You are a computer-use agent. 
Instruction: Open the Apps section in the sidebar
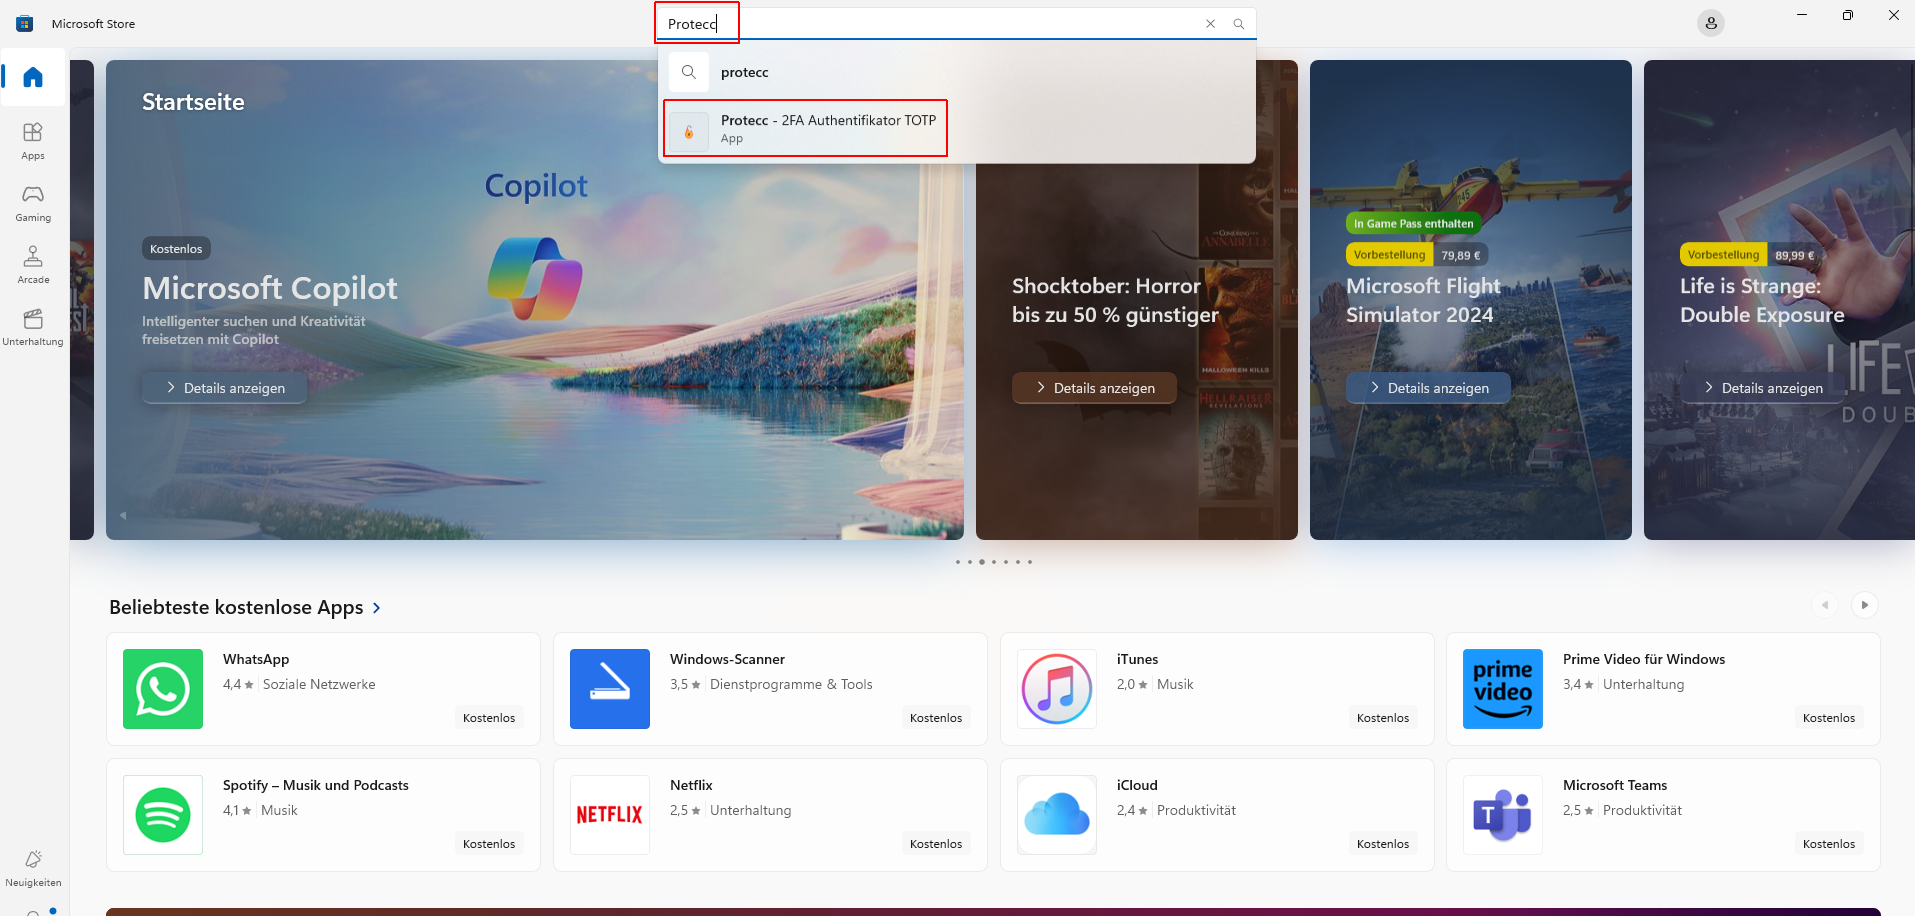(33, 141)
